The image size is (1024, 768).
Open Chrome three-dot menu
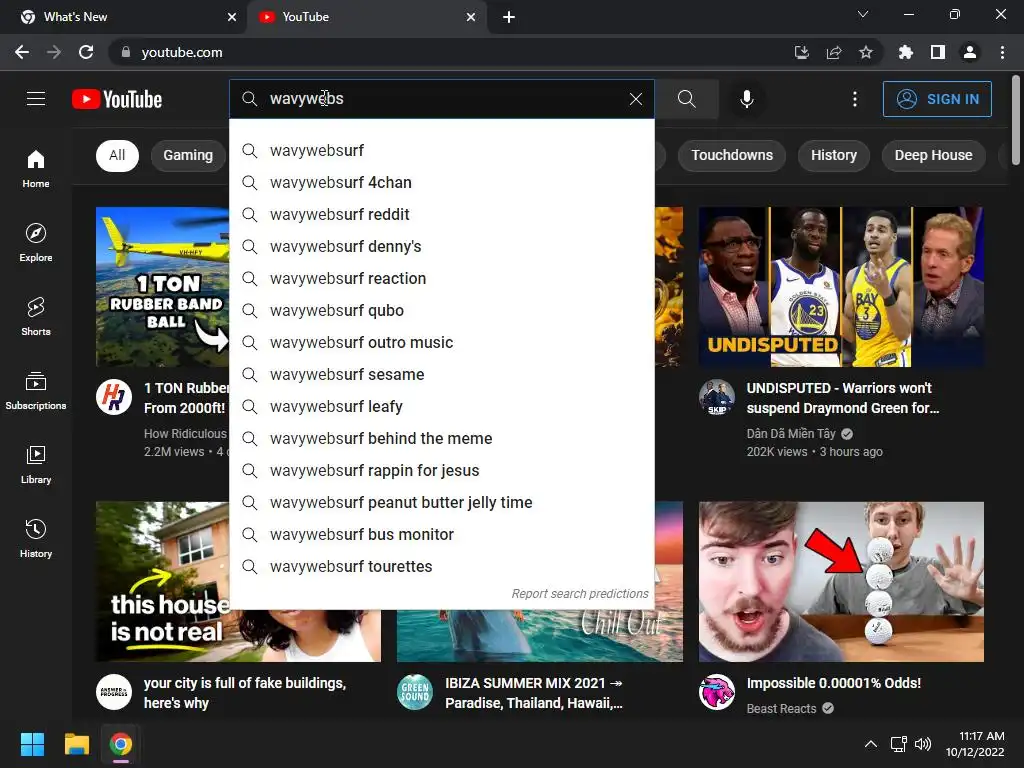[1002, 52]
